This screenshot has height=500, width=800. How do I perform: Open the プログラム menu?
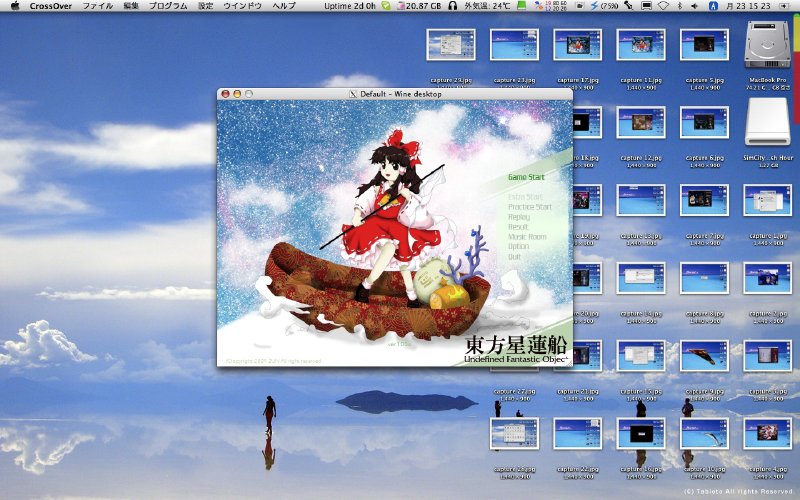tap(168, 6)
